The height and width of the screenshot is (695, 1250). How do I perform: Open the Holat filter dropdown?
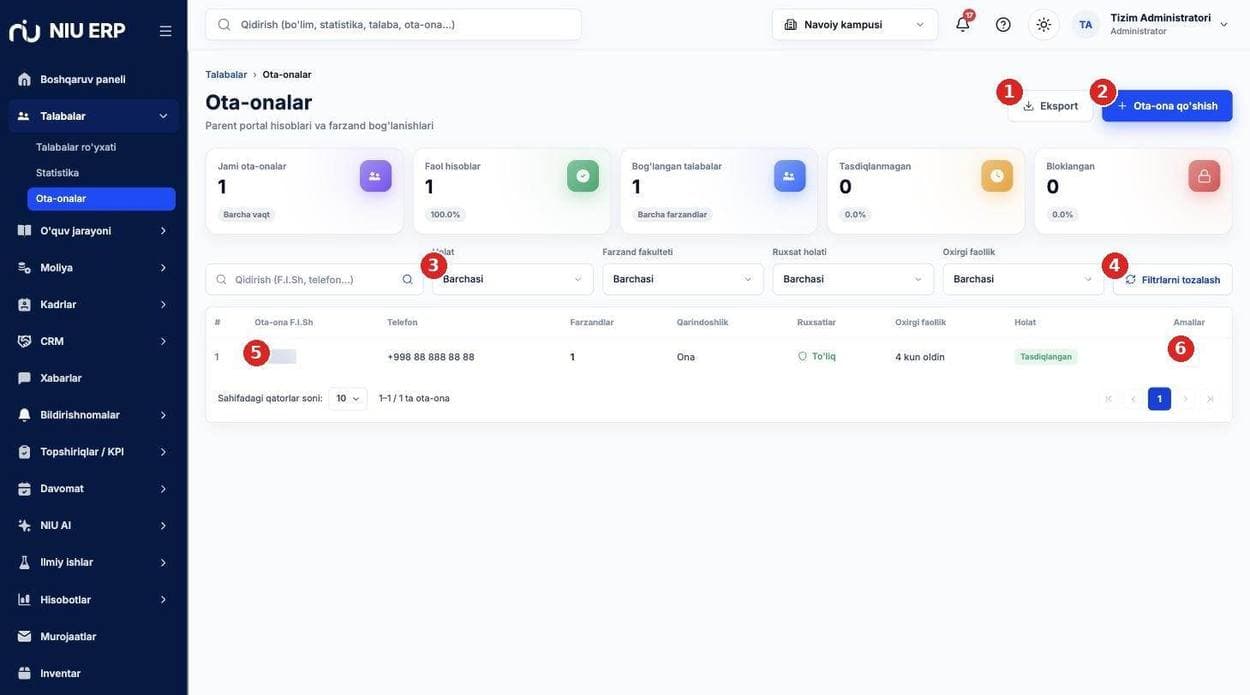coord(513,279)
